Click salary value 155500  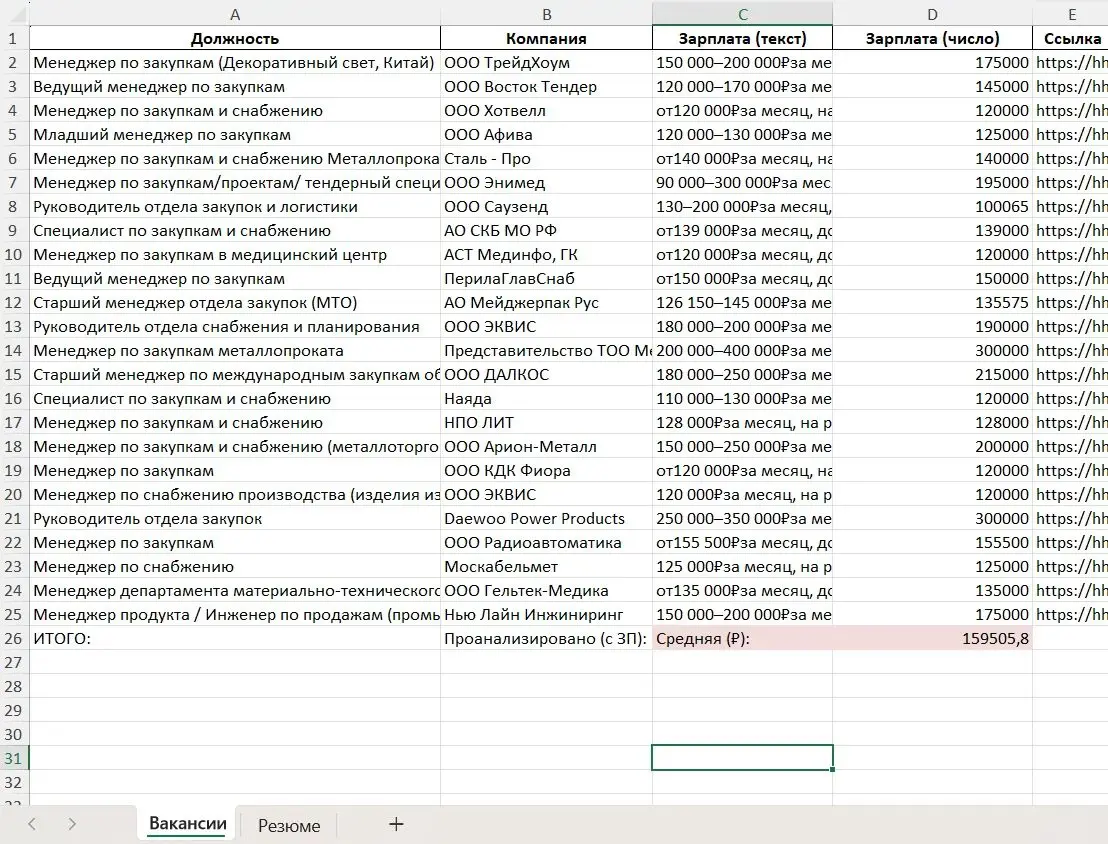[932, 543]
